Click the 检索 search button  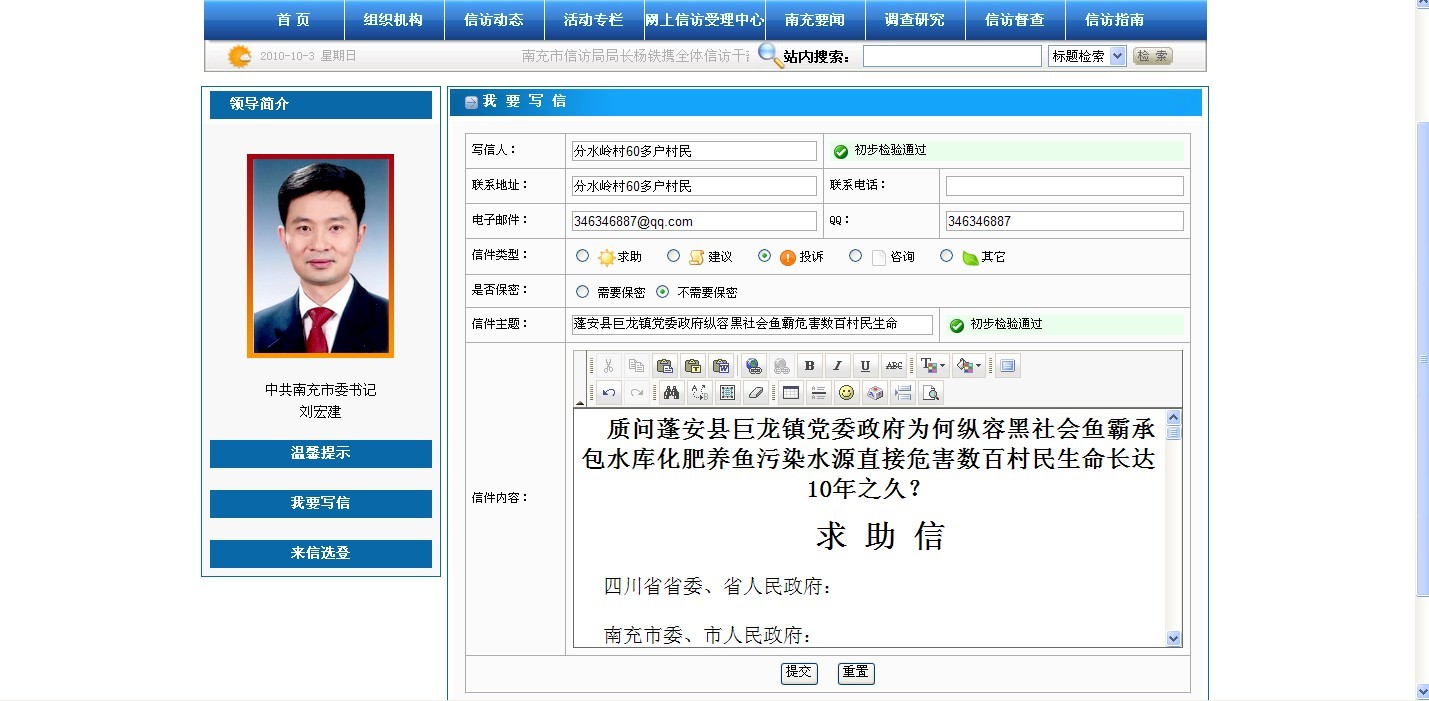(1153, 56)
